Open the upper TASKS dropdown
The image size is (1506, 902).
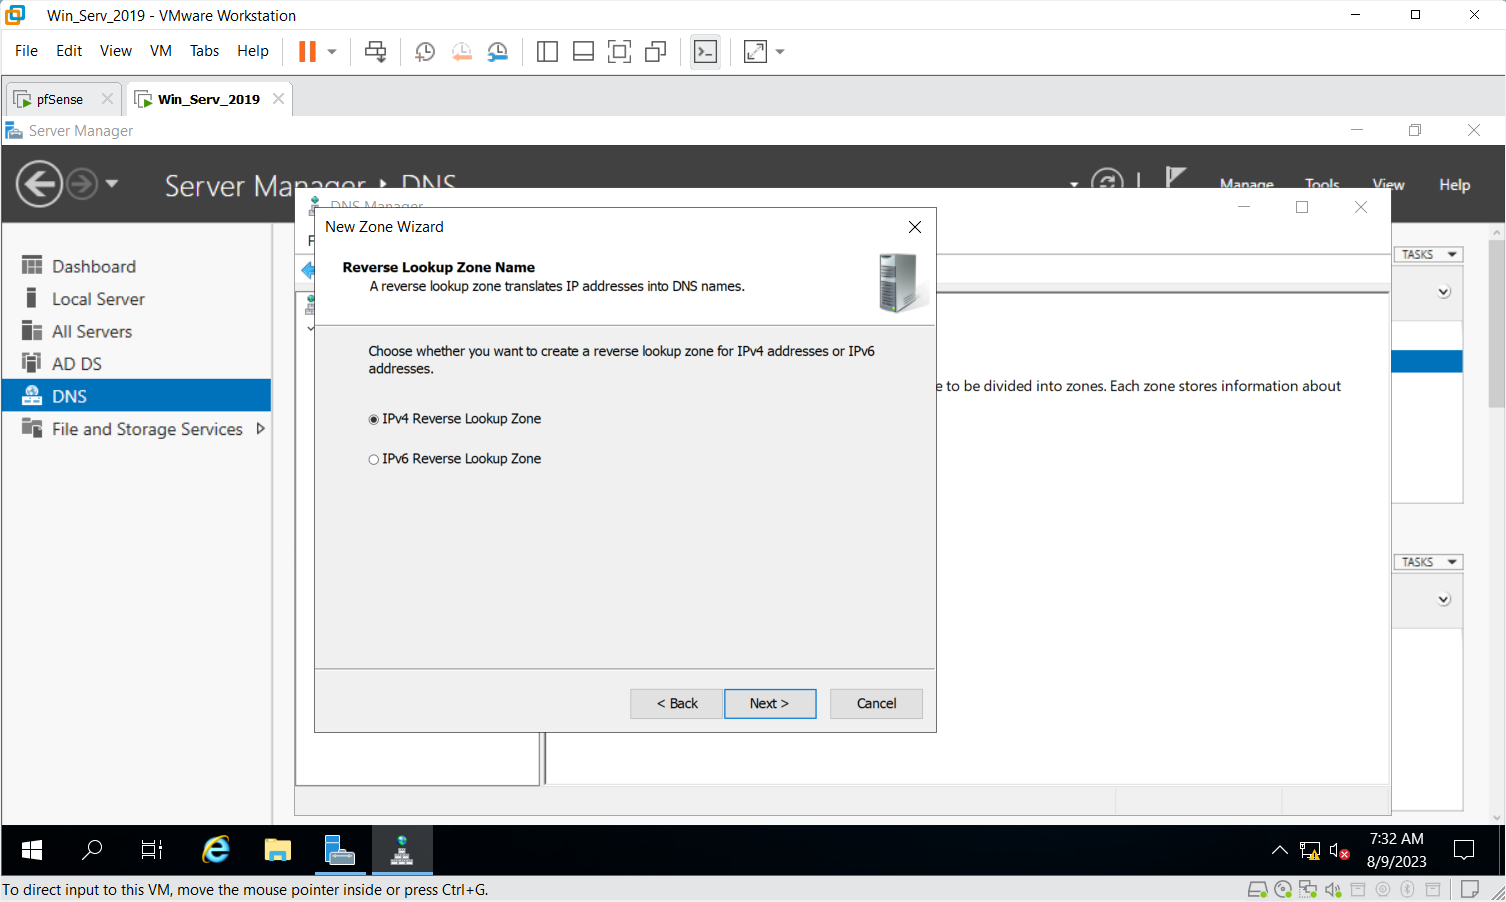point(1429,254)
